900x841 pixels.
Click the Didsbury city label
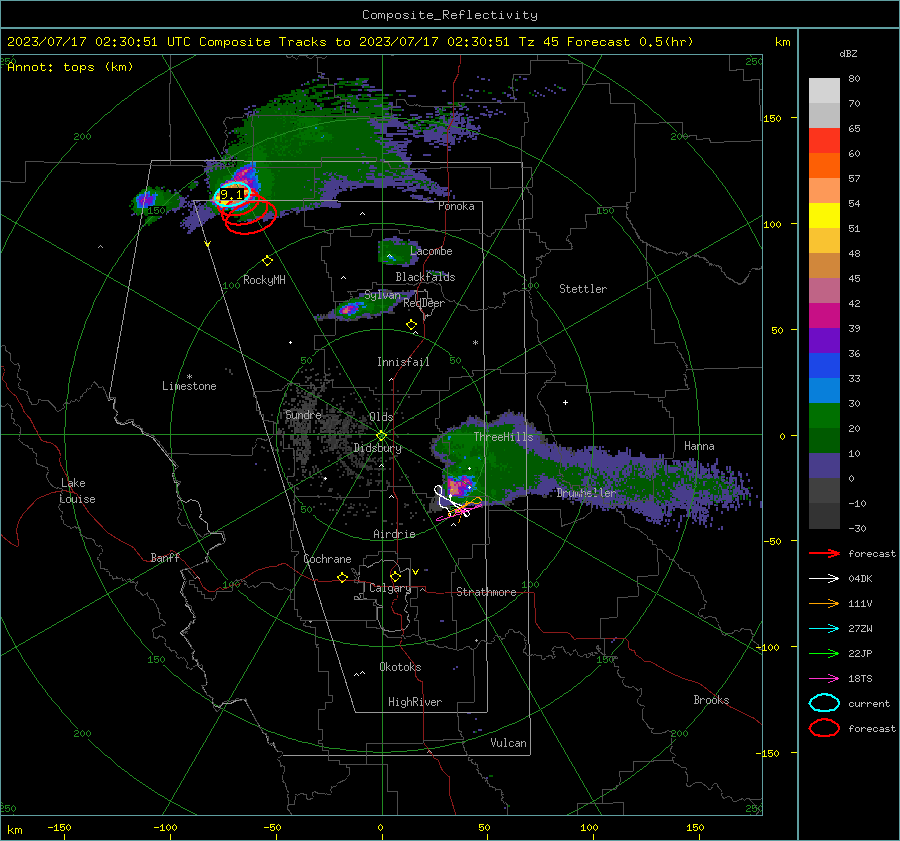click(x=377, y=448)
